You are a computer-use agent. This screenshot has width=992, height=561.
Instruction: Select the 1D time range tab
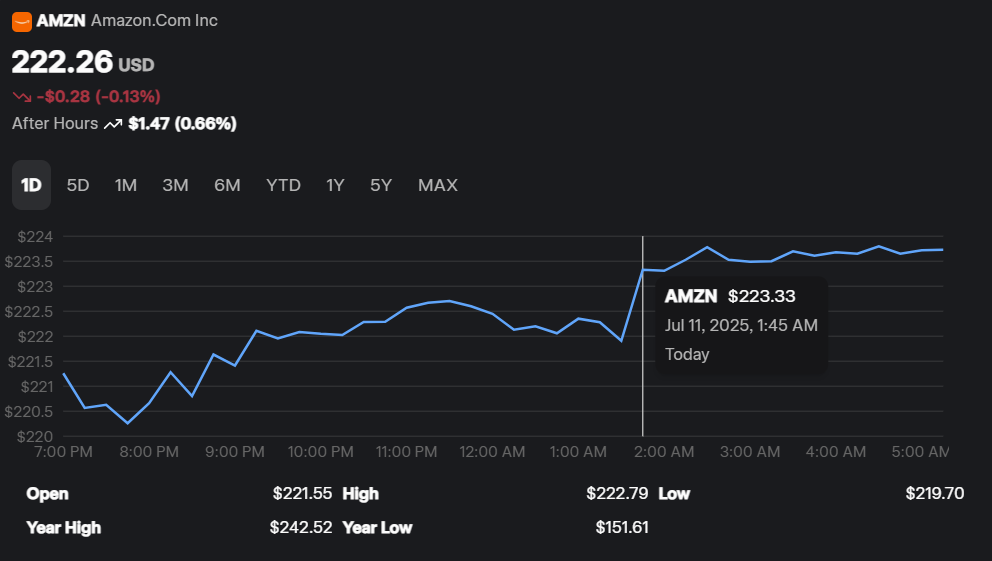tap(31, 185)
